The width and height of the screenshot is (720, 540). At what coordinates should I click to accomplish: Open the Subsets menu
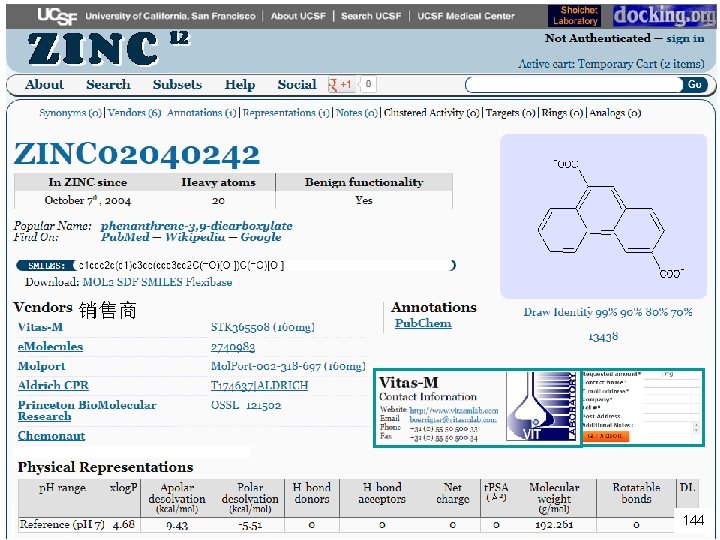point(177,84)
